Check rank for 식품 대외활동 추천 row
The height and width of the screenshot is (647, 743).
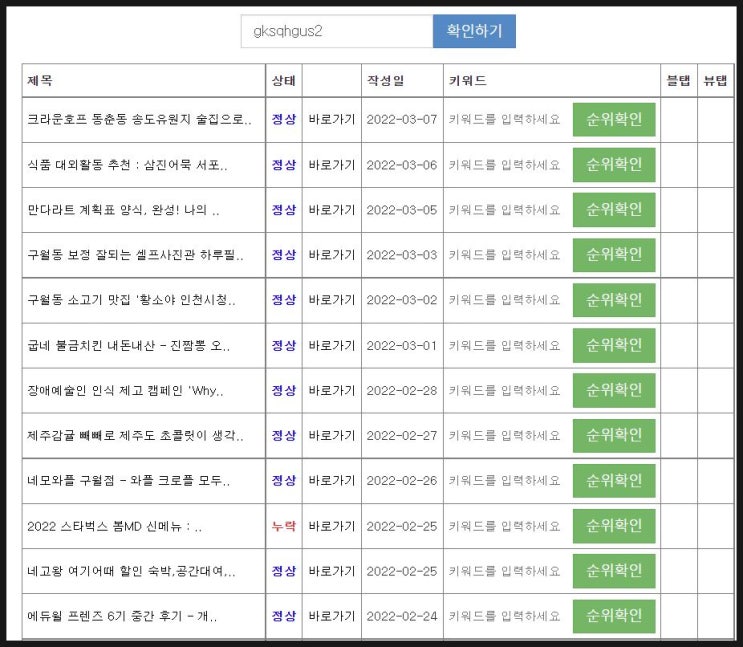pyautogui.click(x=614, y=165)
